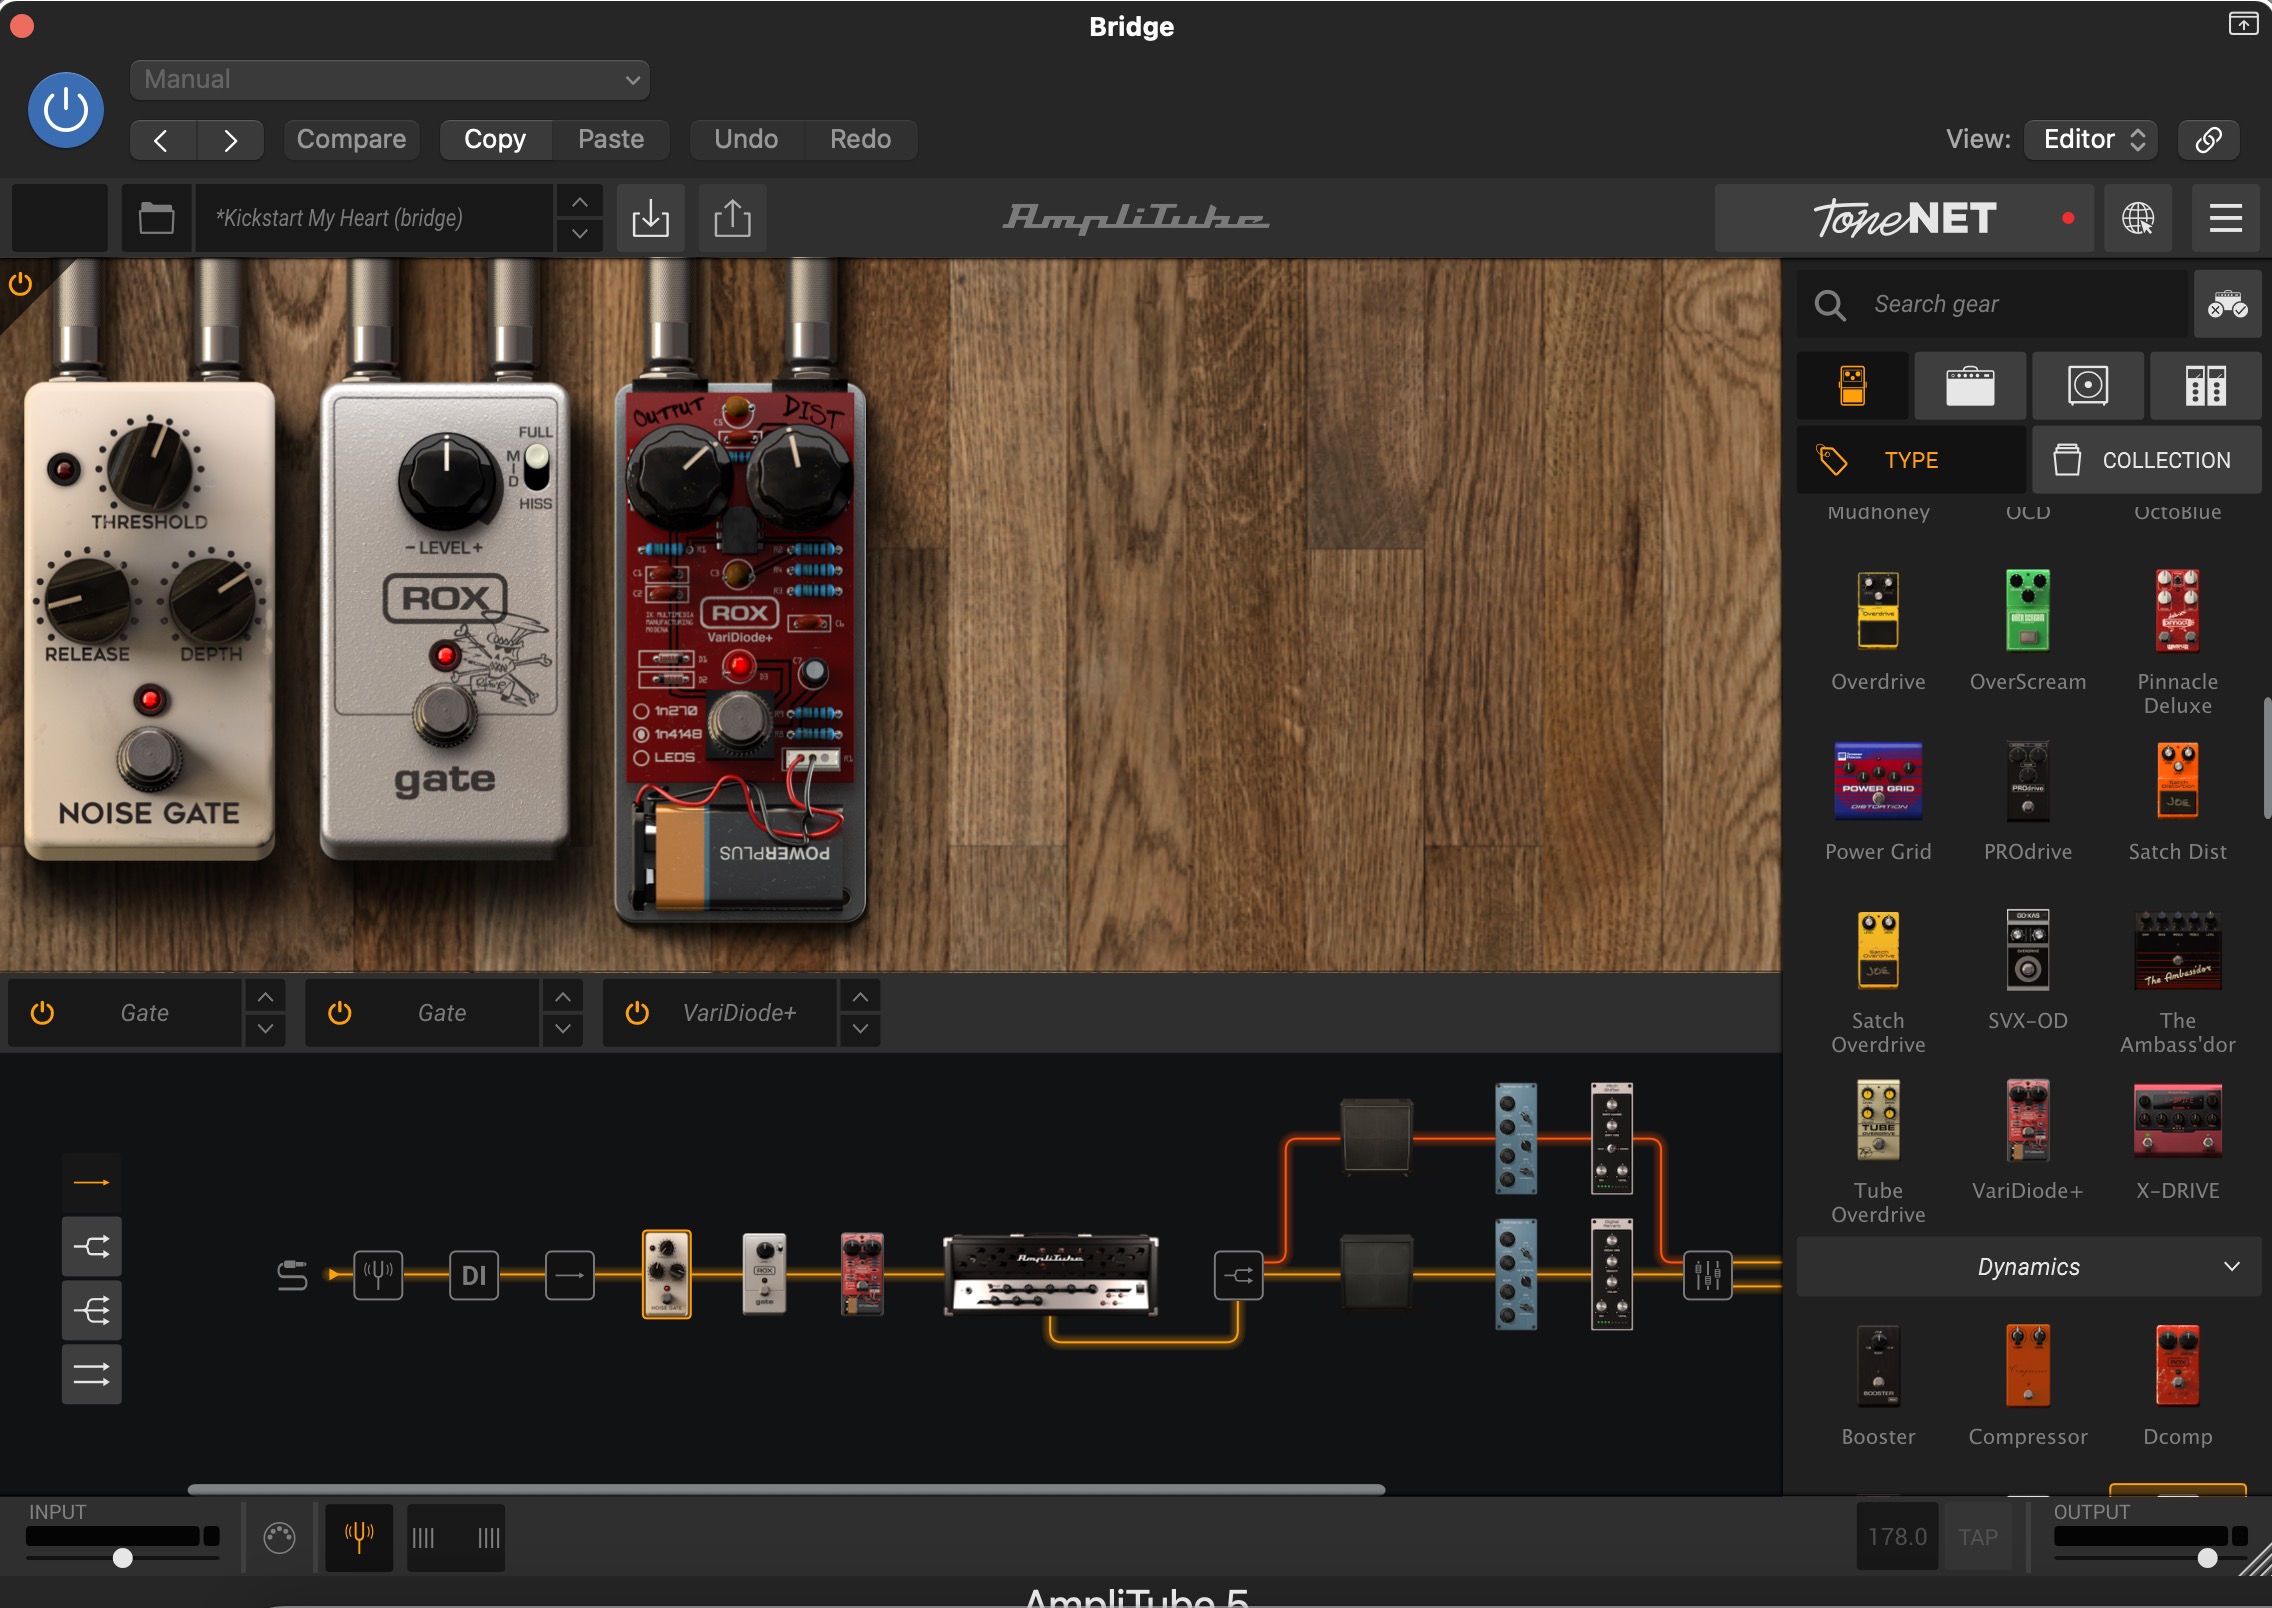Step to next preset with down chevron
This screenshot has height=1608, width=2272.
pos(580,234)
